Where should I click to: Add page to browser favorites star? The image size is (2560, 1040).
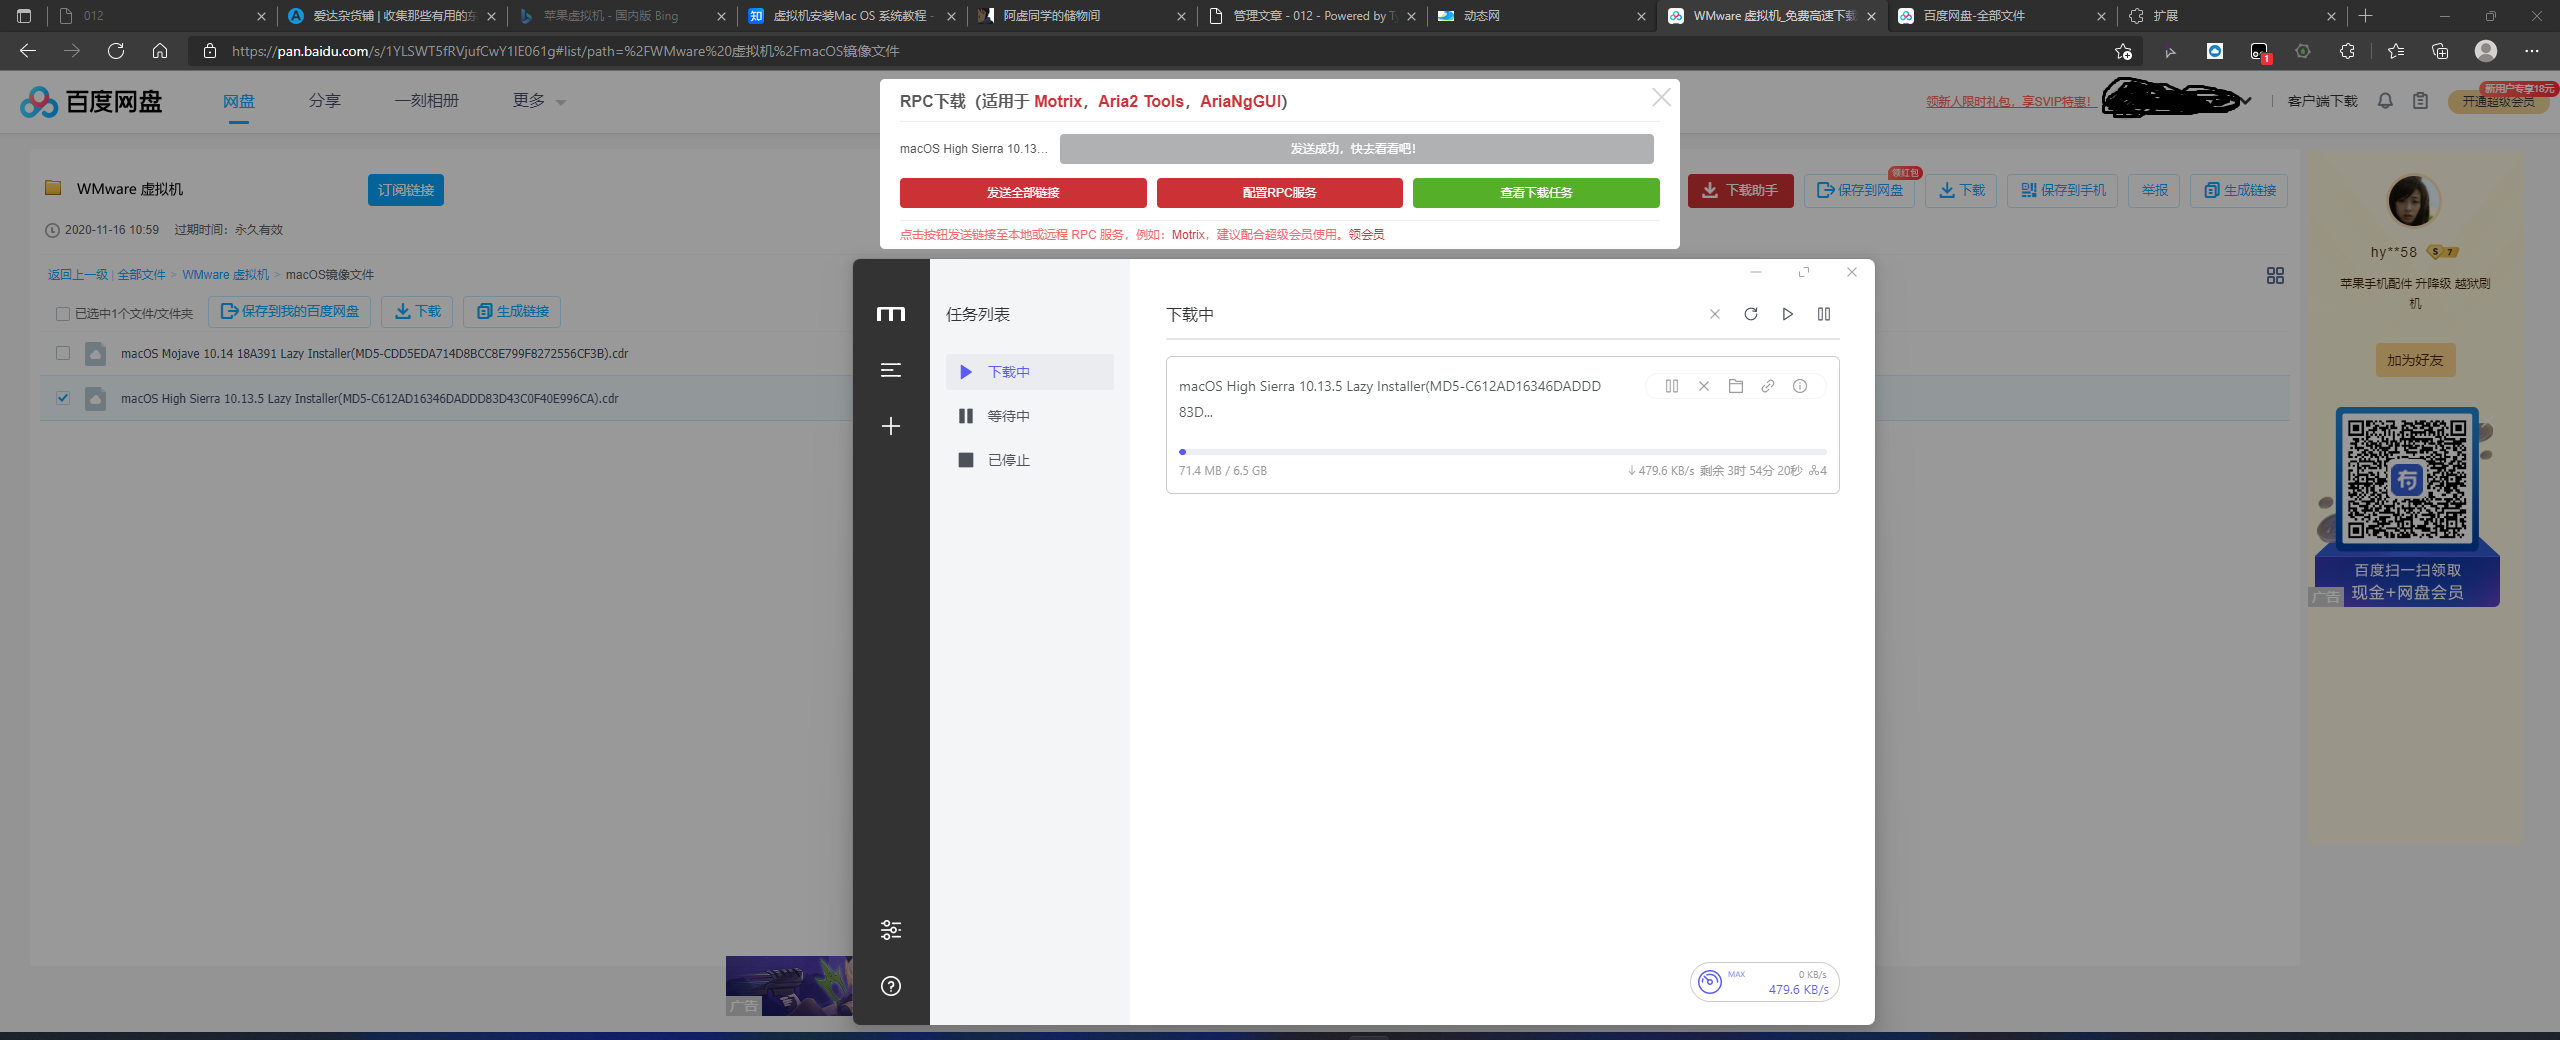[x=2123, y=51]
